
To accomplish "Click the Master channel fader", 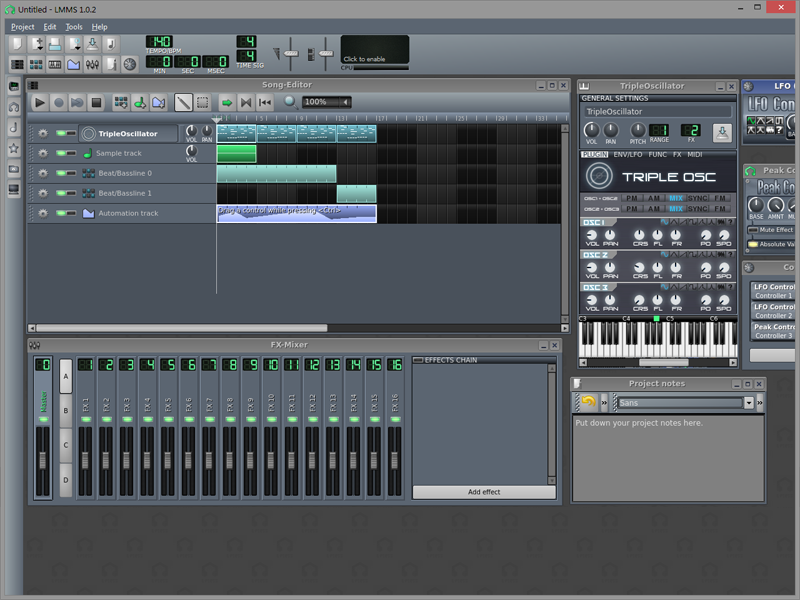I will point(43,462).
